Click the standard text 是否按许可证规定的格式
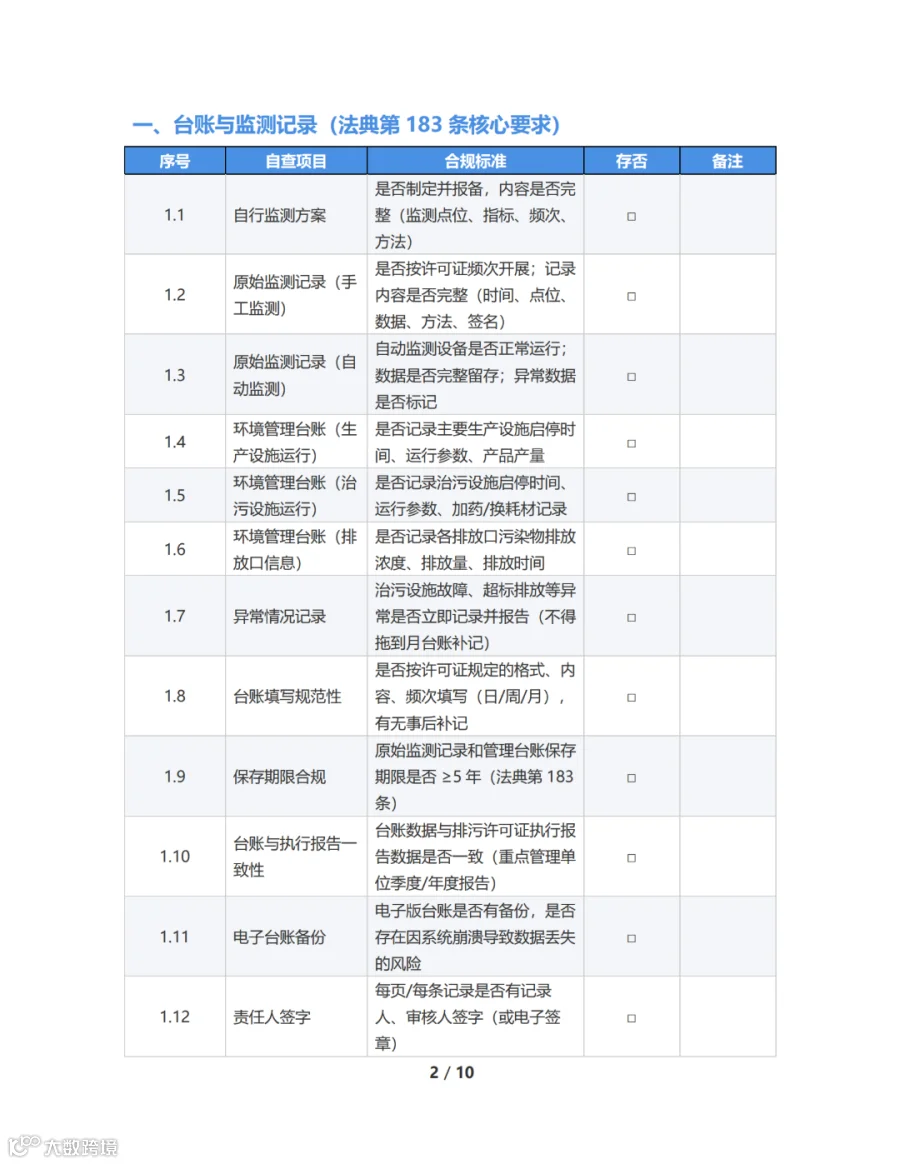This screenshot has width=900, height=1164. click(x=475, y=696)
